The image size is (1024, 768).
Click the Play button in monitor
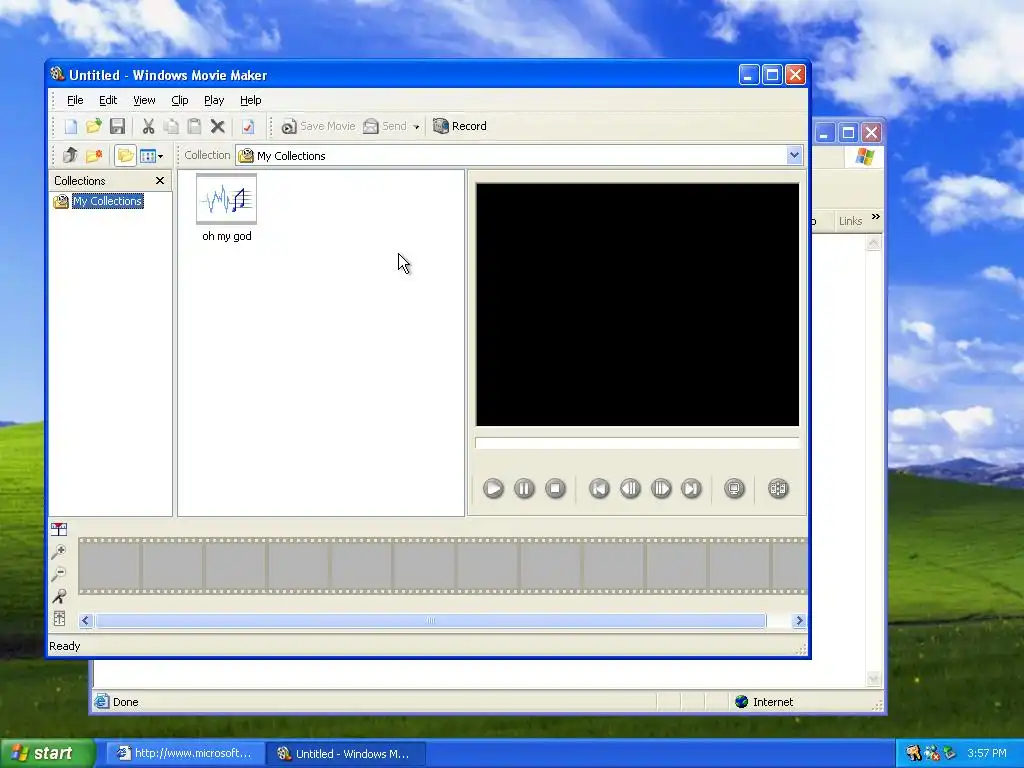tap(493, 488)
